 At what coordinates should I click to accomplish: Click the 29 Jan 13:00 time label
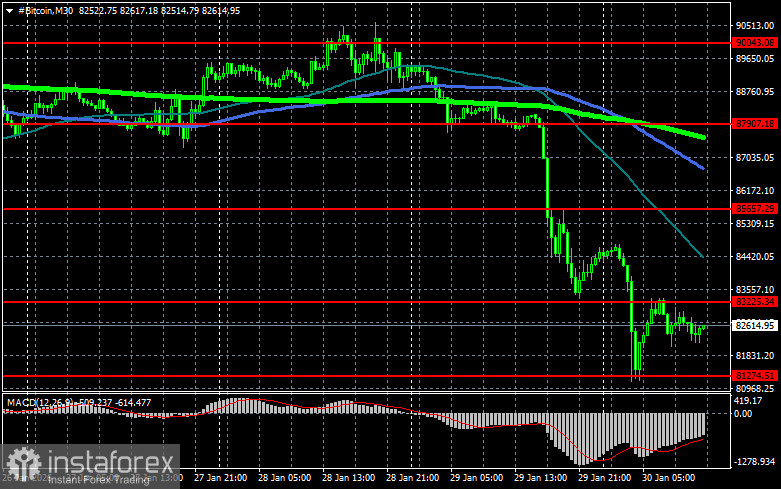(540, 478)
